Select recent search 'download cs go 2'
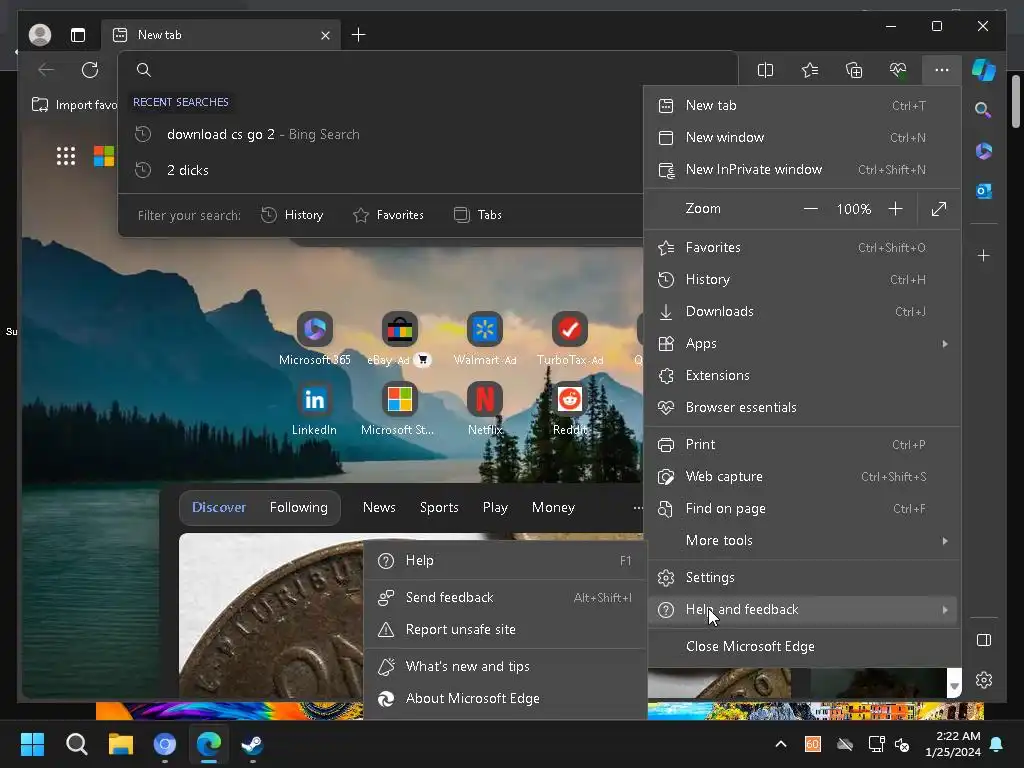 point(381,135)
